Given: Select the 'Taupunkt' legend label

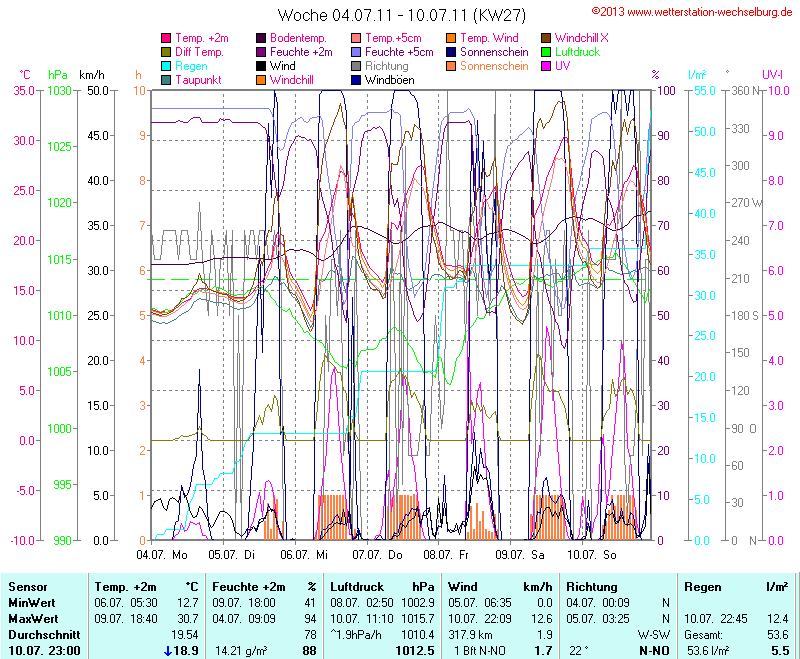Looking at the screenshot, I should pyautogui.click(x=198, y=80).
